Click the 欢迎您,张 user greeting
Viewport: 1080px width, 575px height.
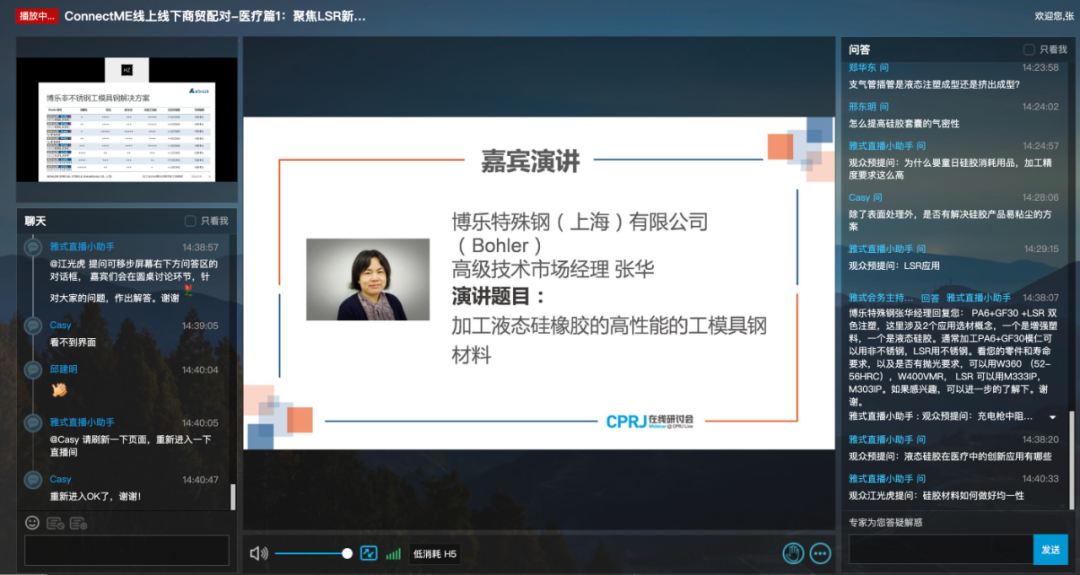pos(1054,16)
